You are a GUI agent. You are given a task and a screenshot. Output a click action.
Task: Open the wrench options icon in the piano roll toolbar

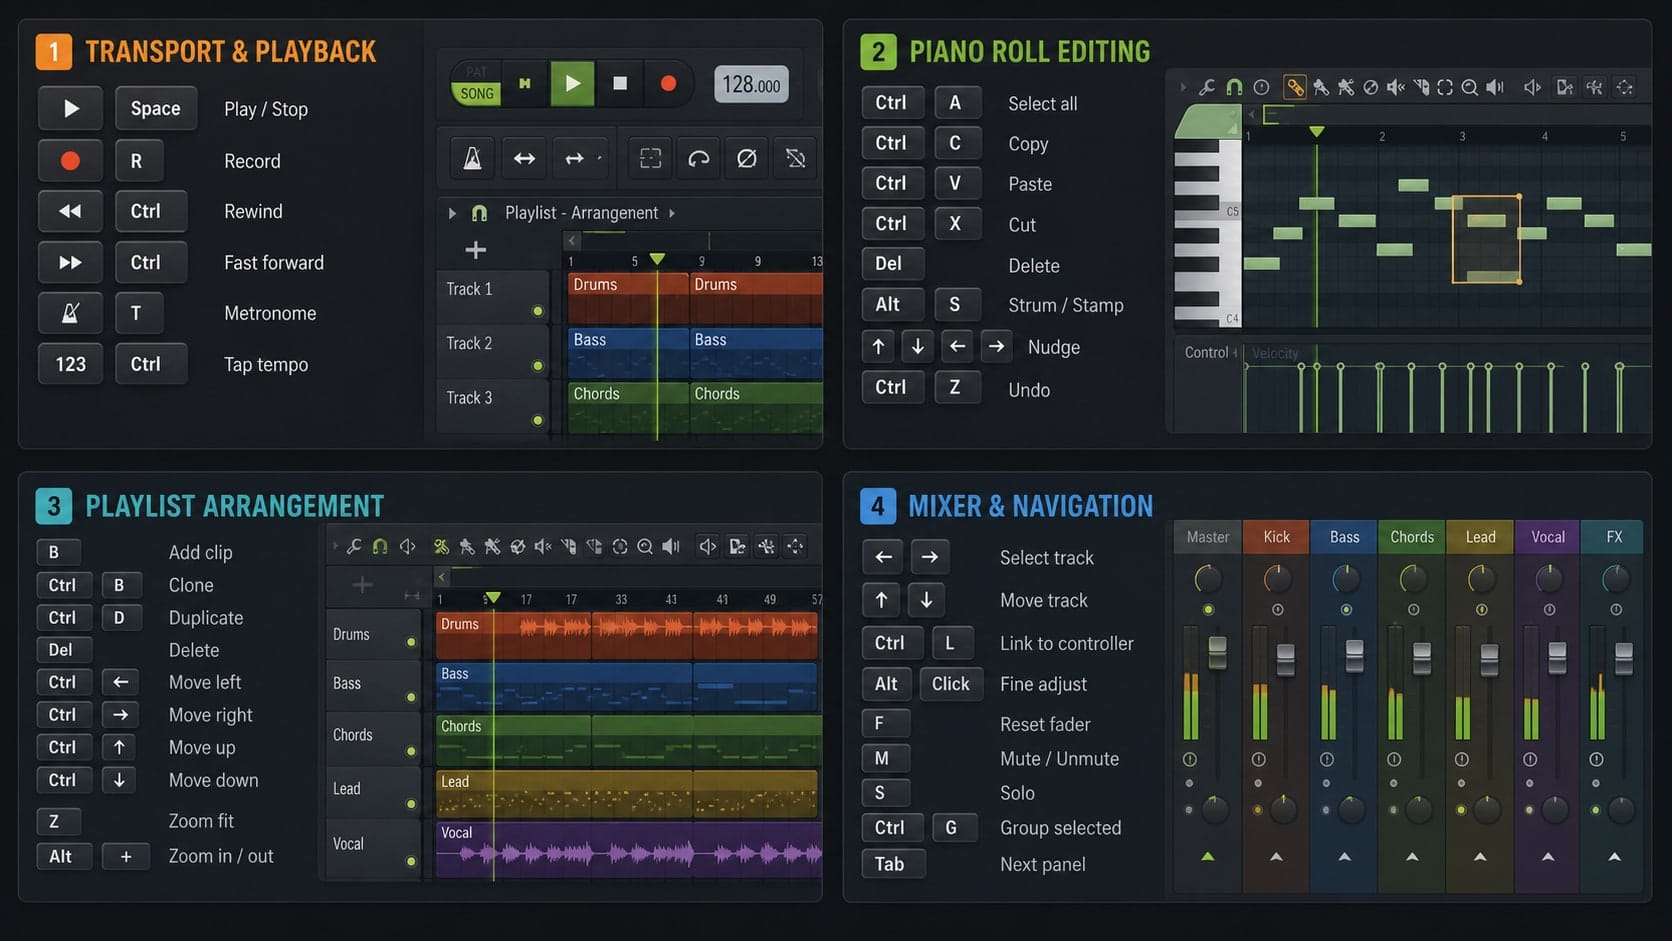pos(1207,88)
